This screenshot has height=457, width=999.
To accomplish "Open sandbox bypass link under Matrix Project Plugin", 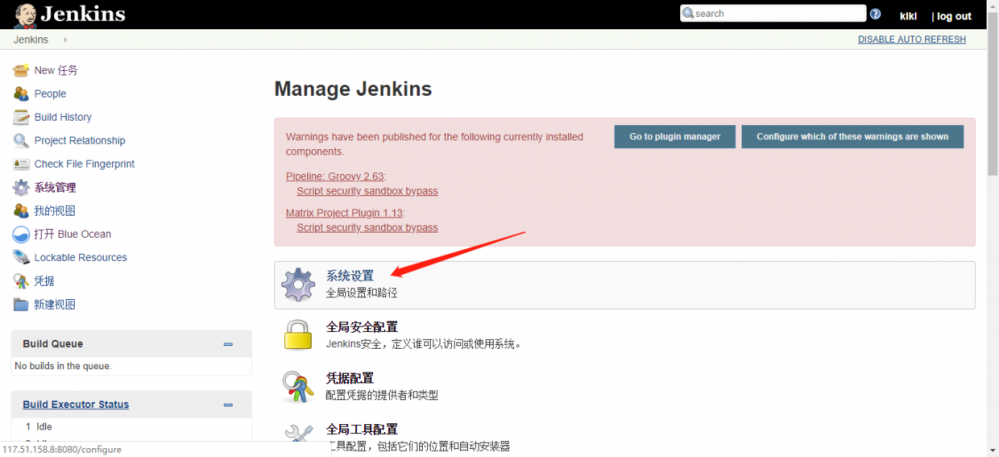I will click(367, 228).
